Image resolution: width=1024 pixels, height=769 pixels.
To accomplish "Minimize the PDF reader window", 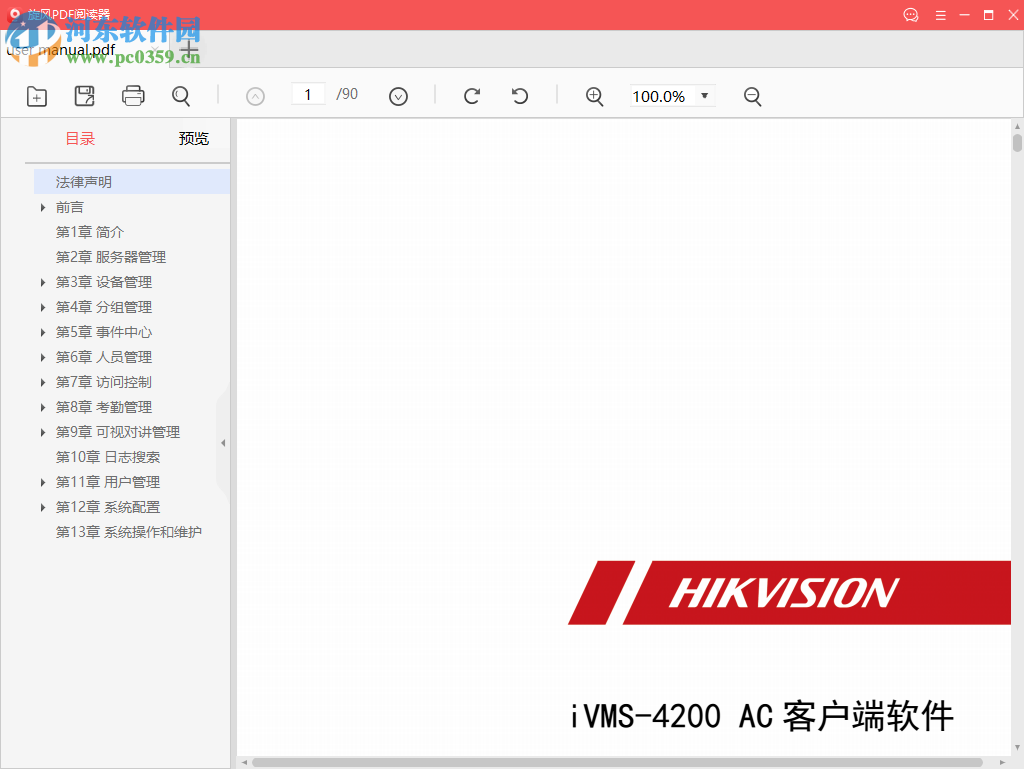I will pos(965,15).
